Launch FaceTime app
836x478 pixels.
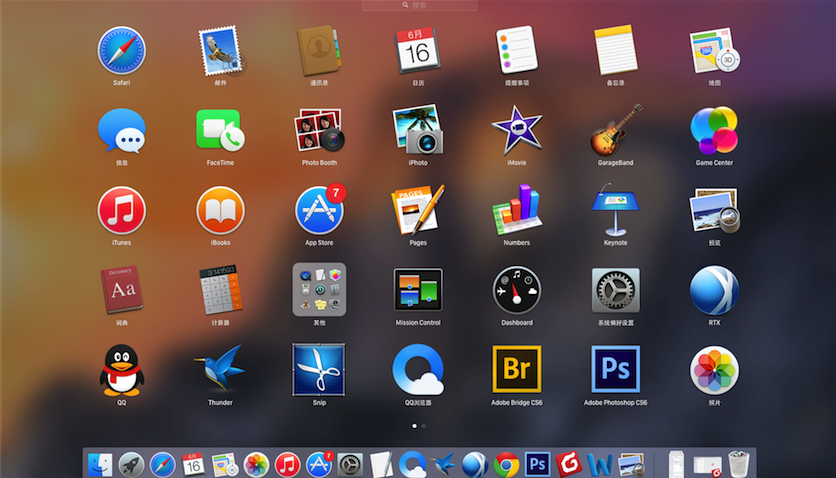(220, 130)
